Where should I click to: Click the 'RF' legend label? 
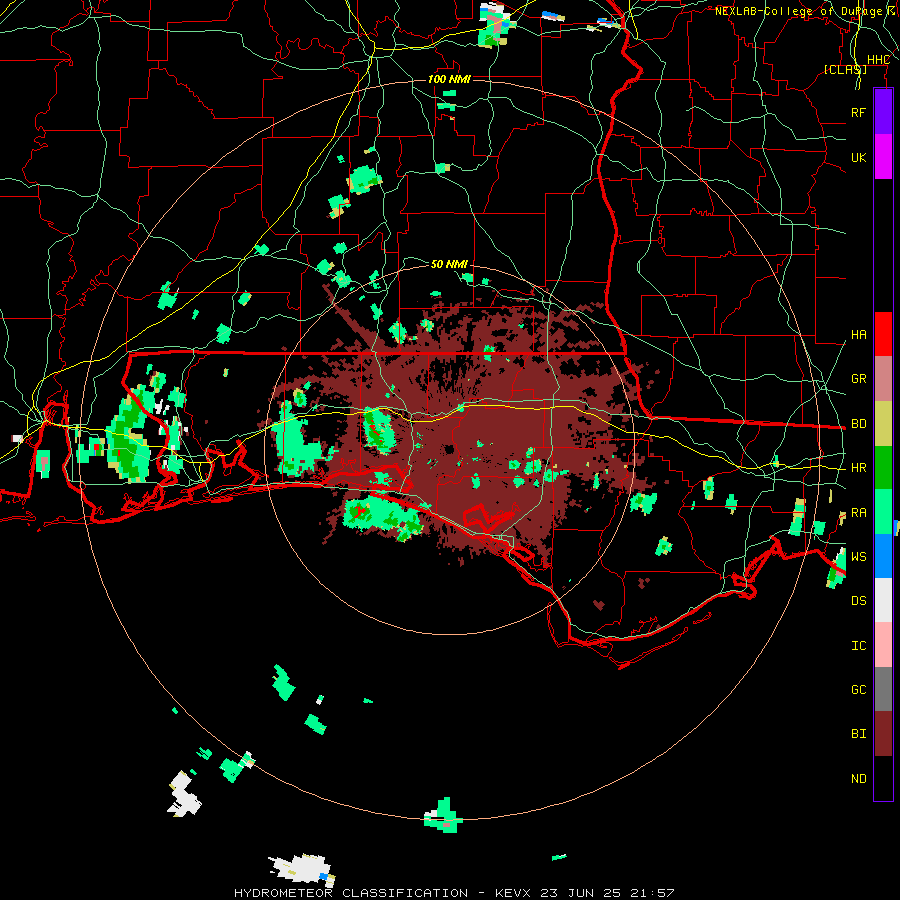[858, 112]
